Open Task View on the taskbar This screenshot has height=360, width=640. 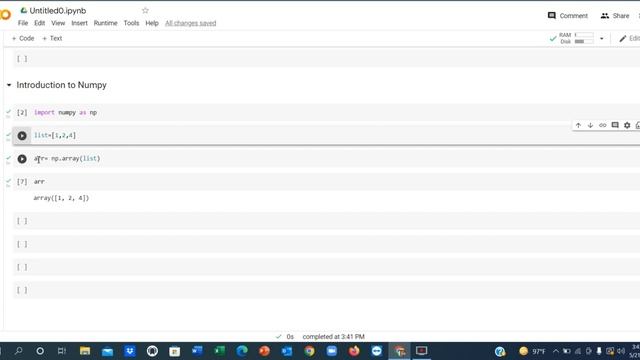tap(62, 351)
